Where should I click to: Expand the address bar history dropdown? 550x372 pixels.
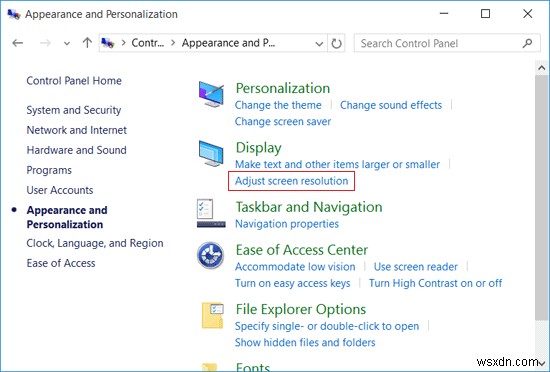tap(319, 44)
